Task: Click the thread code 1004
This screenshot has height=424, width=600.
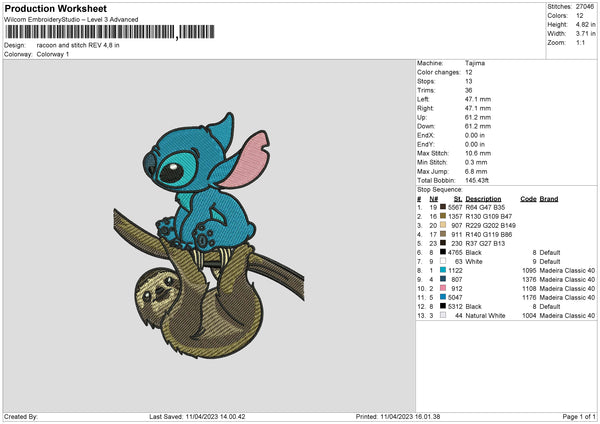Action: point(529,316)
